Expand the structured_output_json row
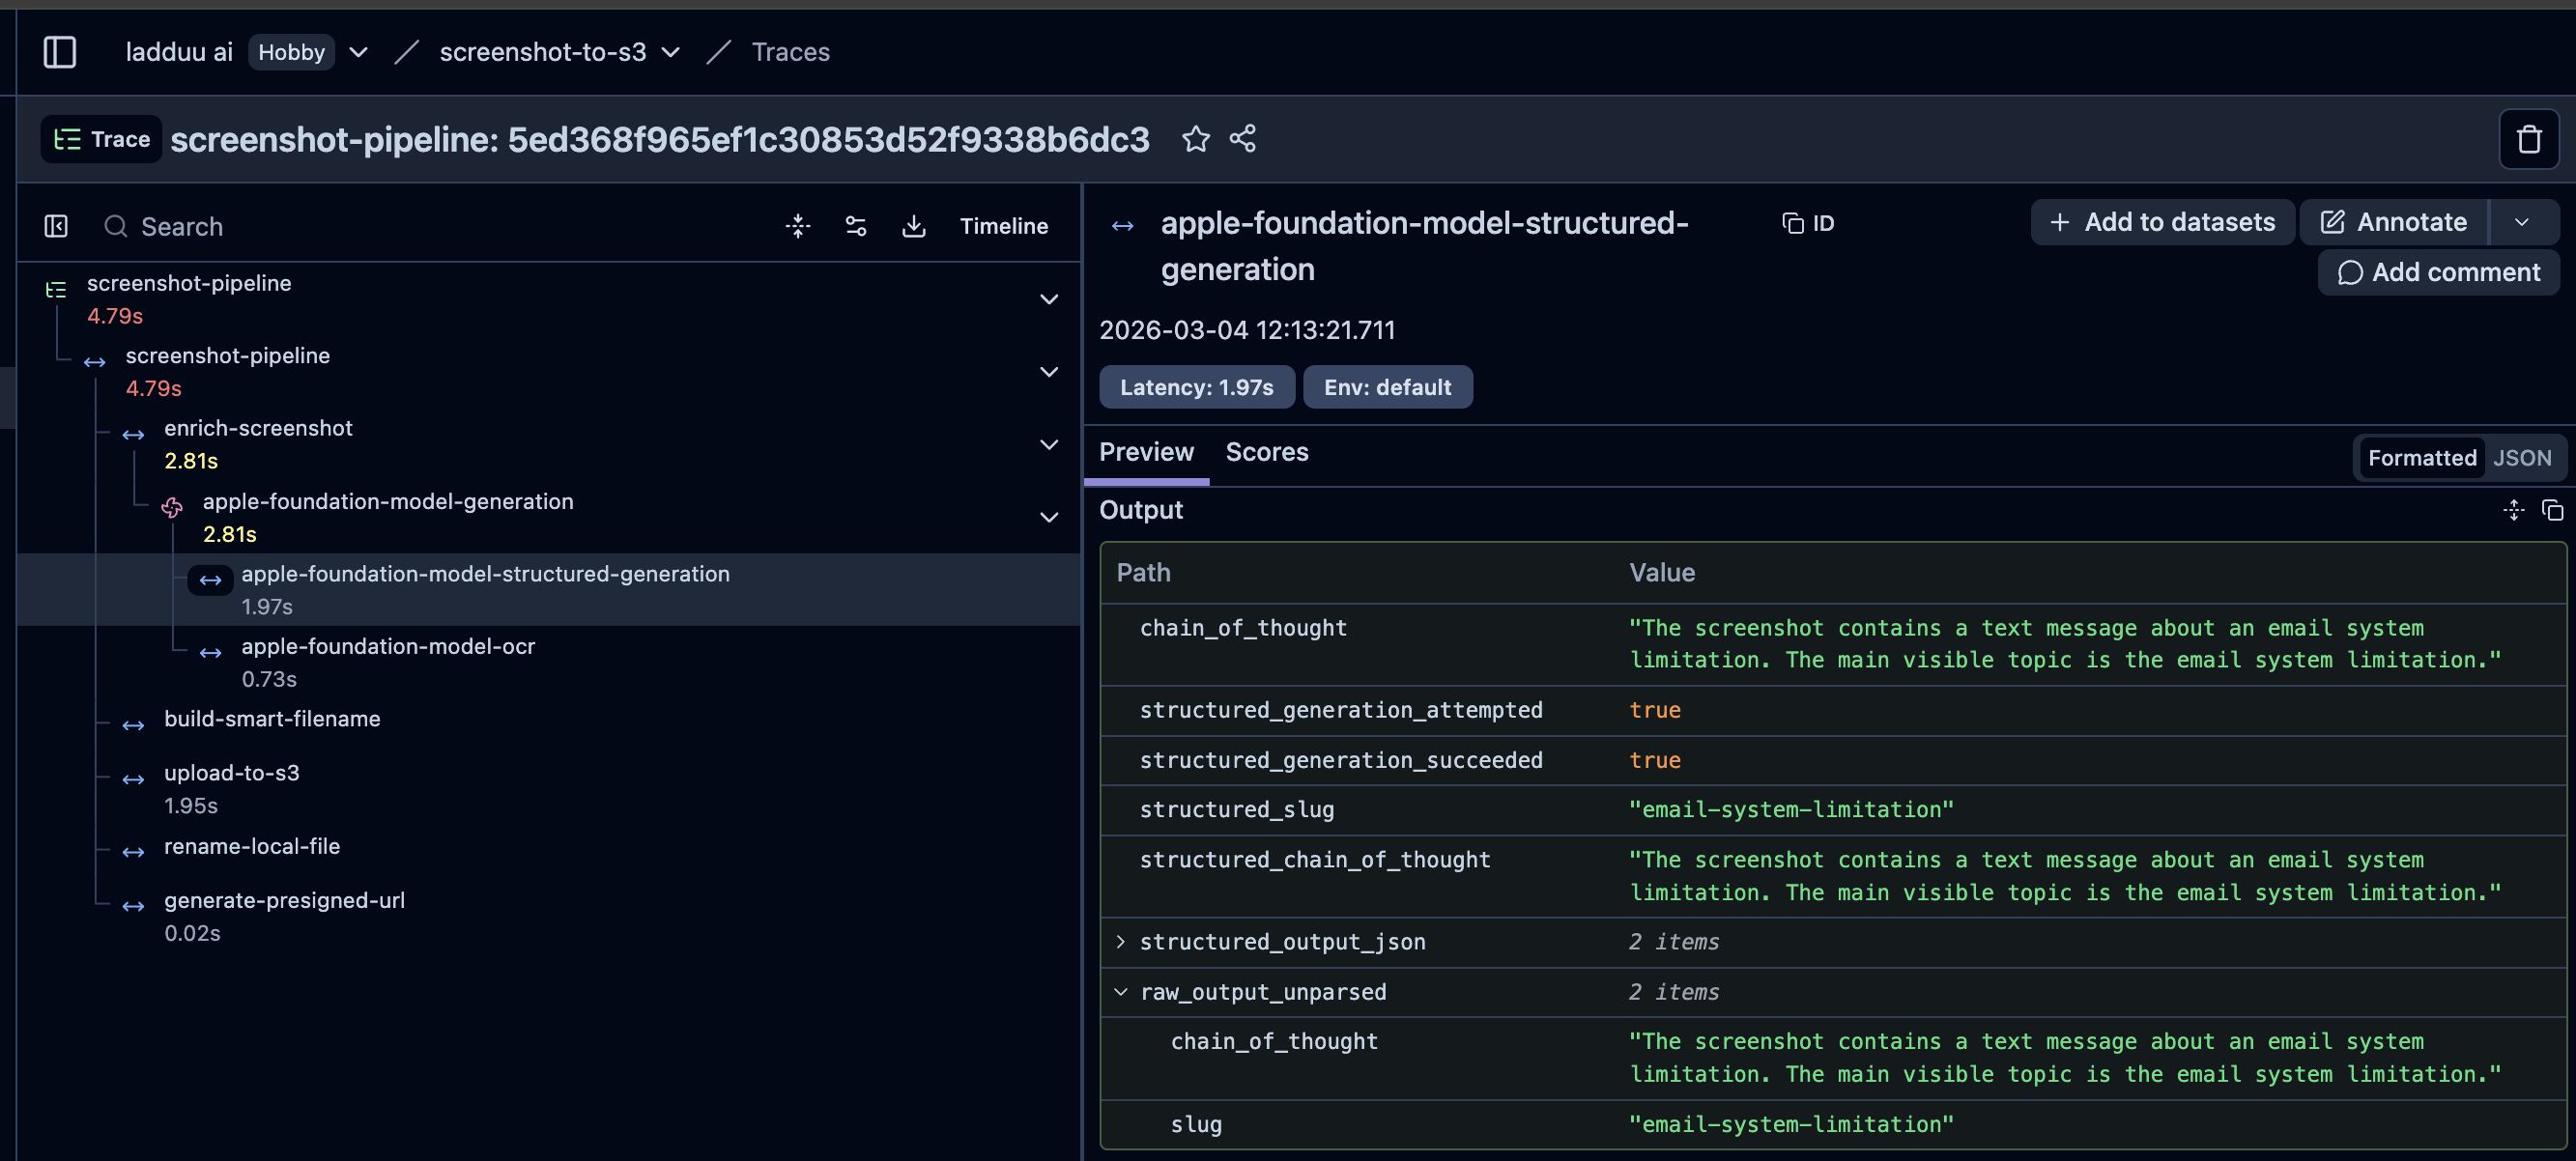The image size is (2576, 1161). 1120,941
